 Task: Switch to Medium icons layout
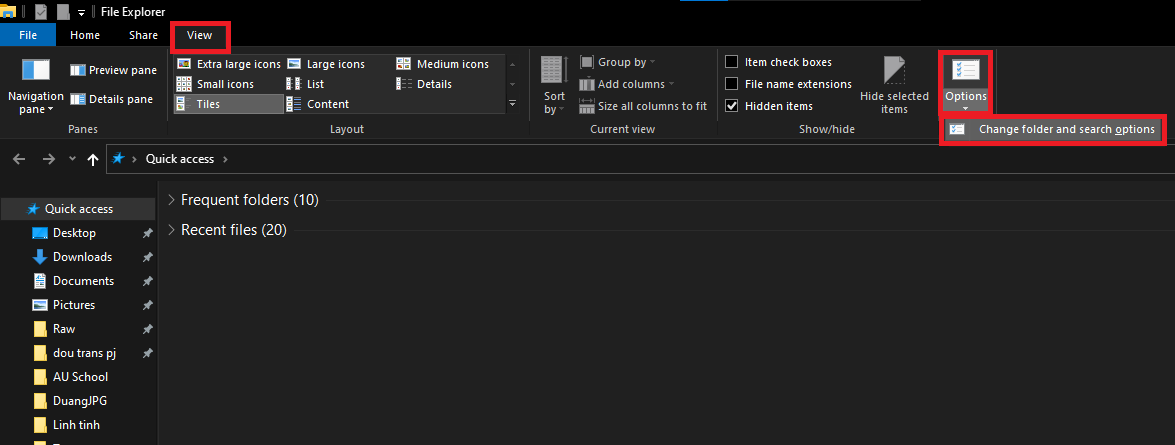pos(443,64)
